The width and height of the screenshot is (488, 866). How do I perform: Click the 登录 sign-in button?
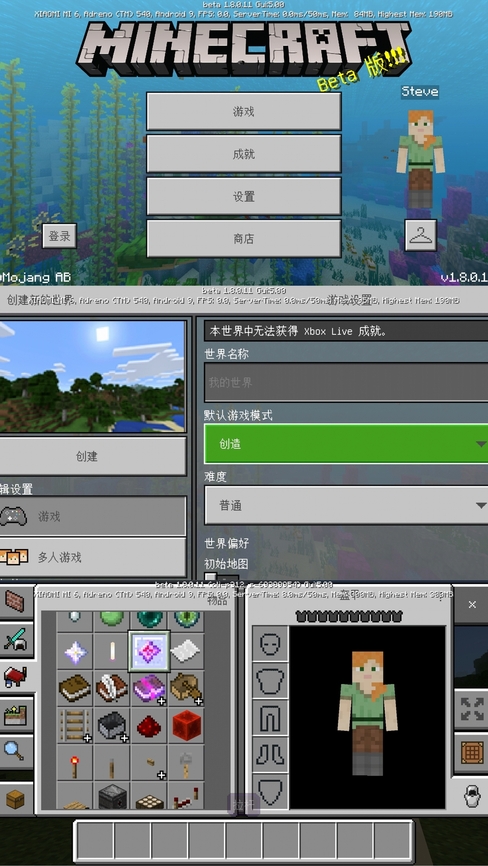(x=60, y=236)
